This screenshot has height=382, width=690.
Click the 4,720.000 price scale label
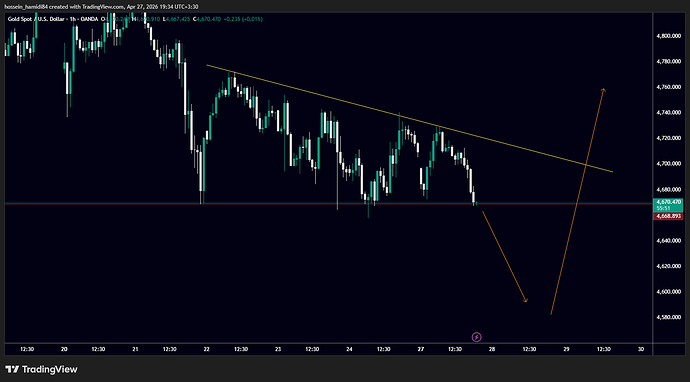point(670,138)
